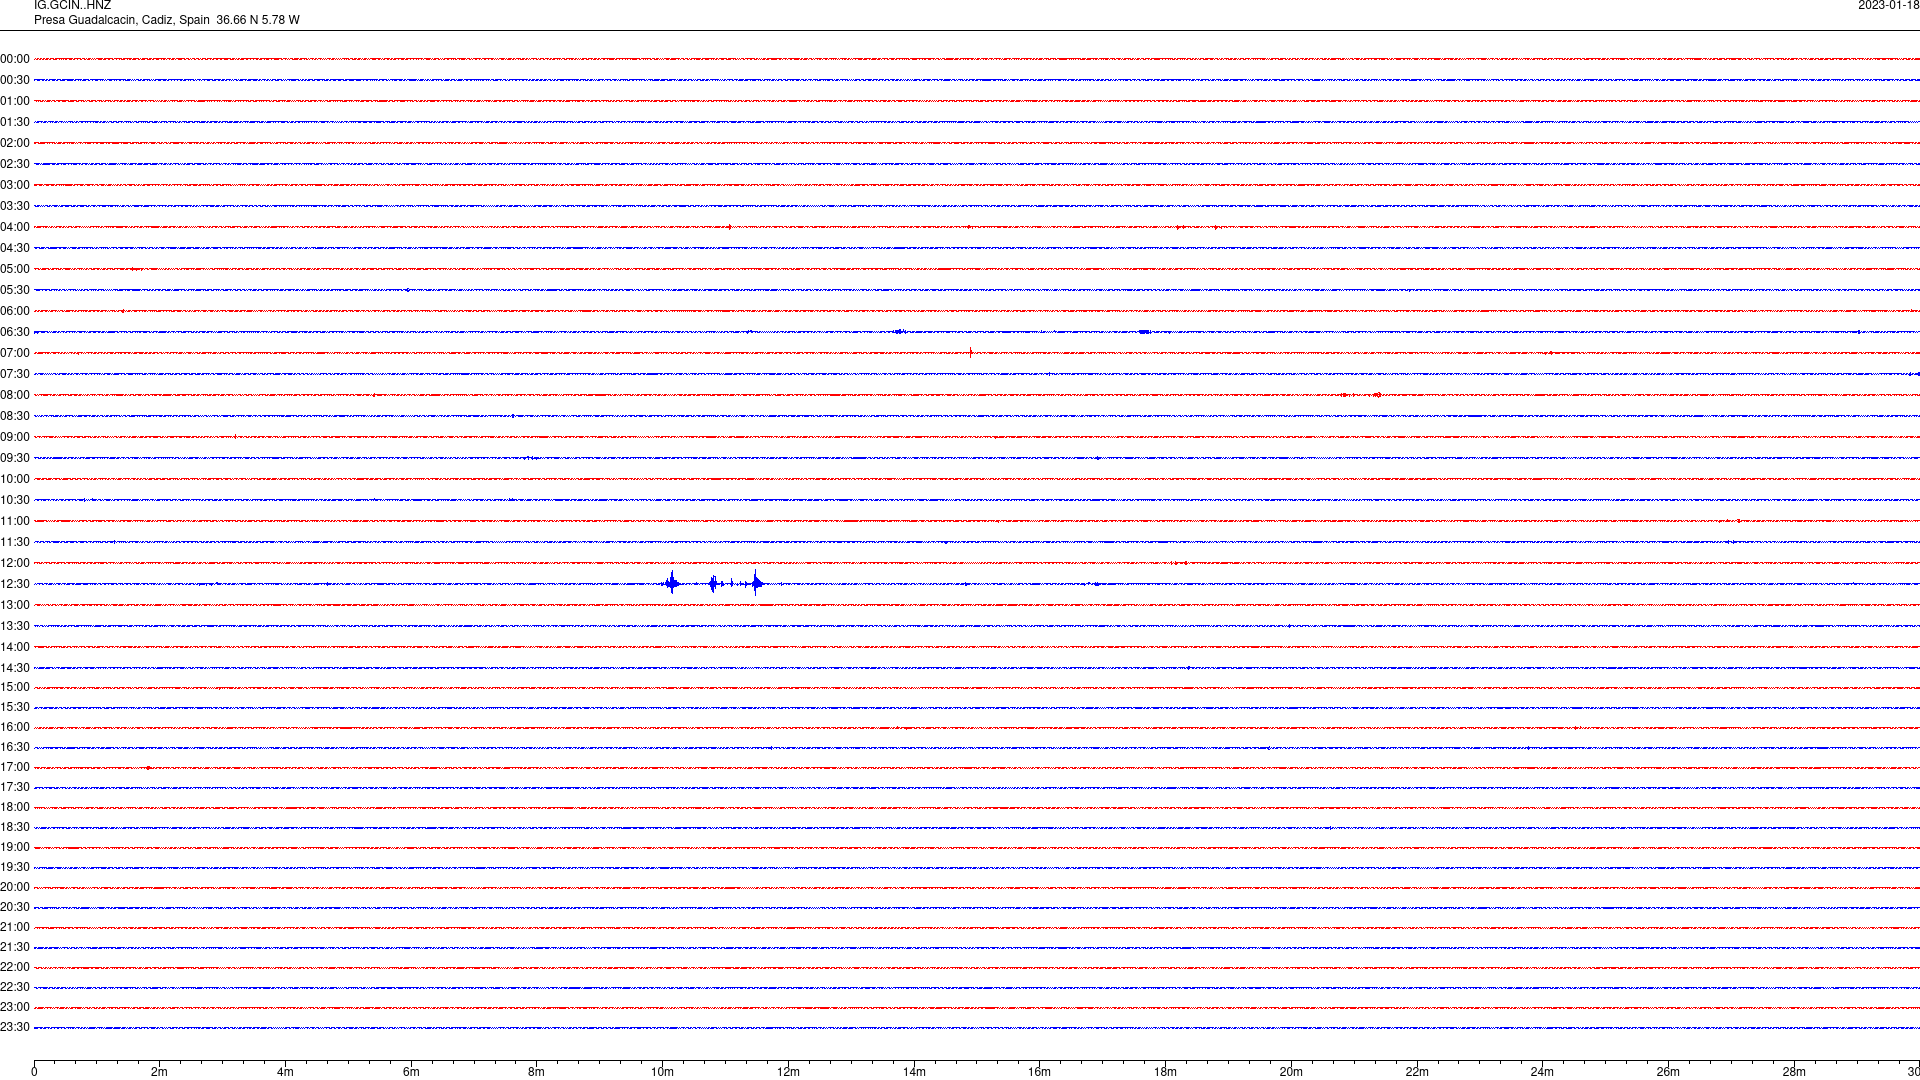This screenshot has height=1080, width=1920.
Task: Click the Presa Guadalcacin, Cadiz, Spain location text
Action: pyautogui.click(x=122, y=20)
